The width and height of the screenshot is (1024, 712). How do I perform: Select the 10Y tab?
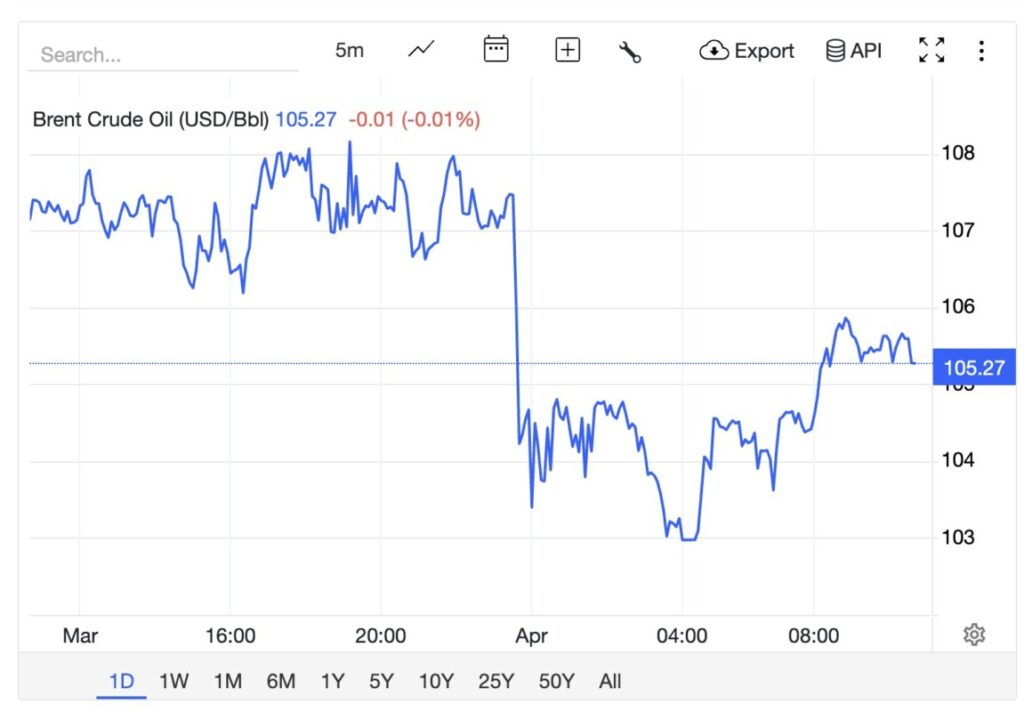[434, 680]
